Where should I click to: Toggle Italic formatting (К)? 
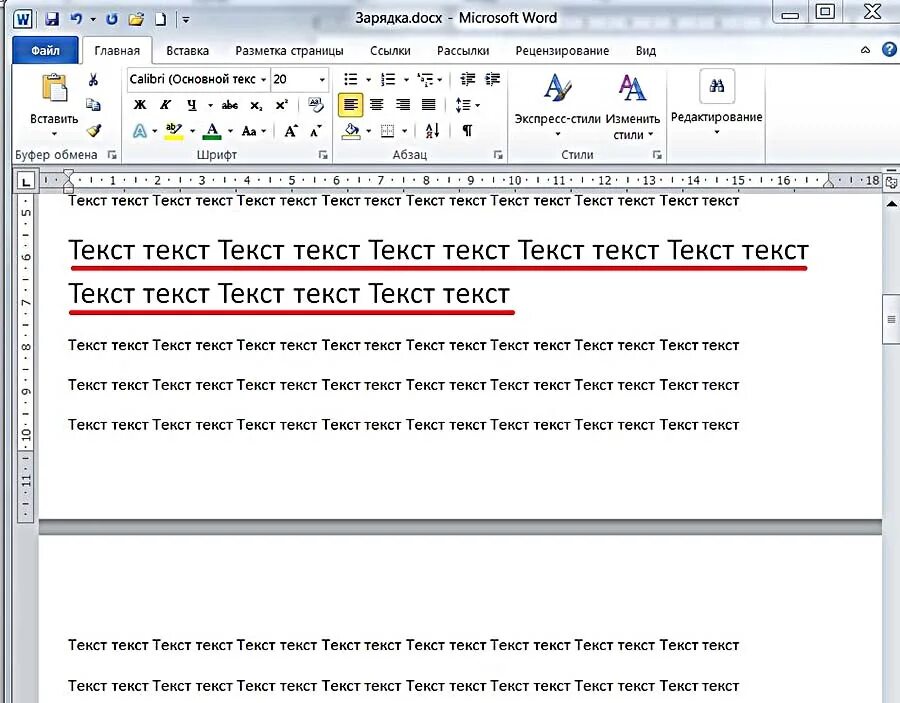click(x=165, y=104)
